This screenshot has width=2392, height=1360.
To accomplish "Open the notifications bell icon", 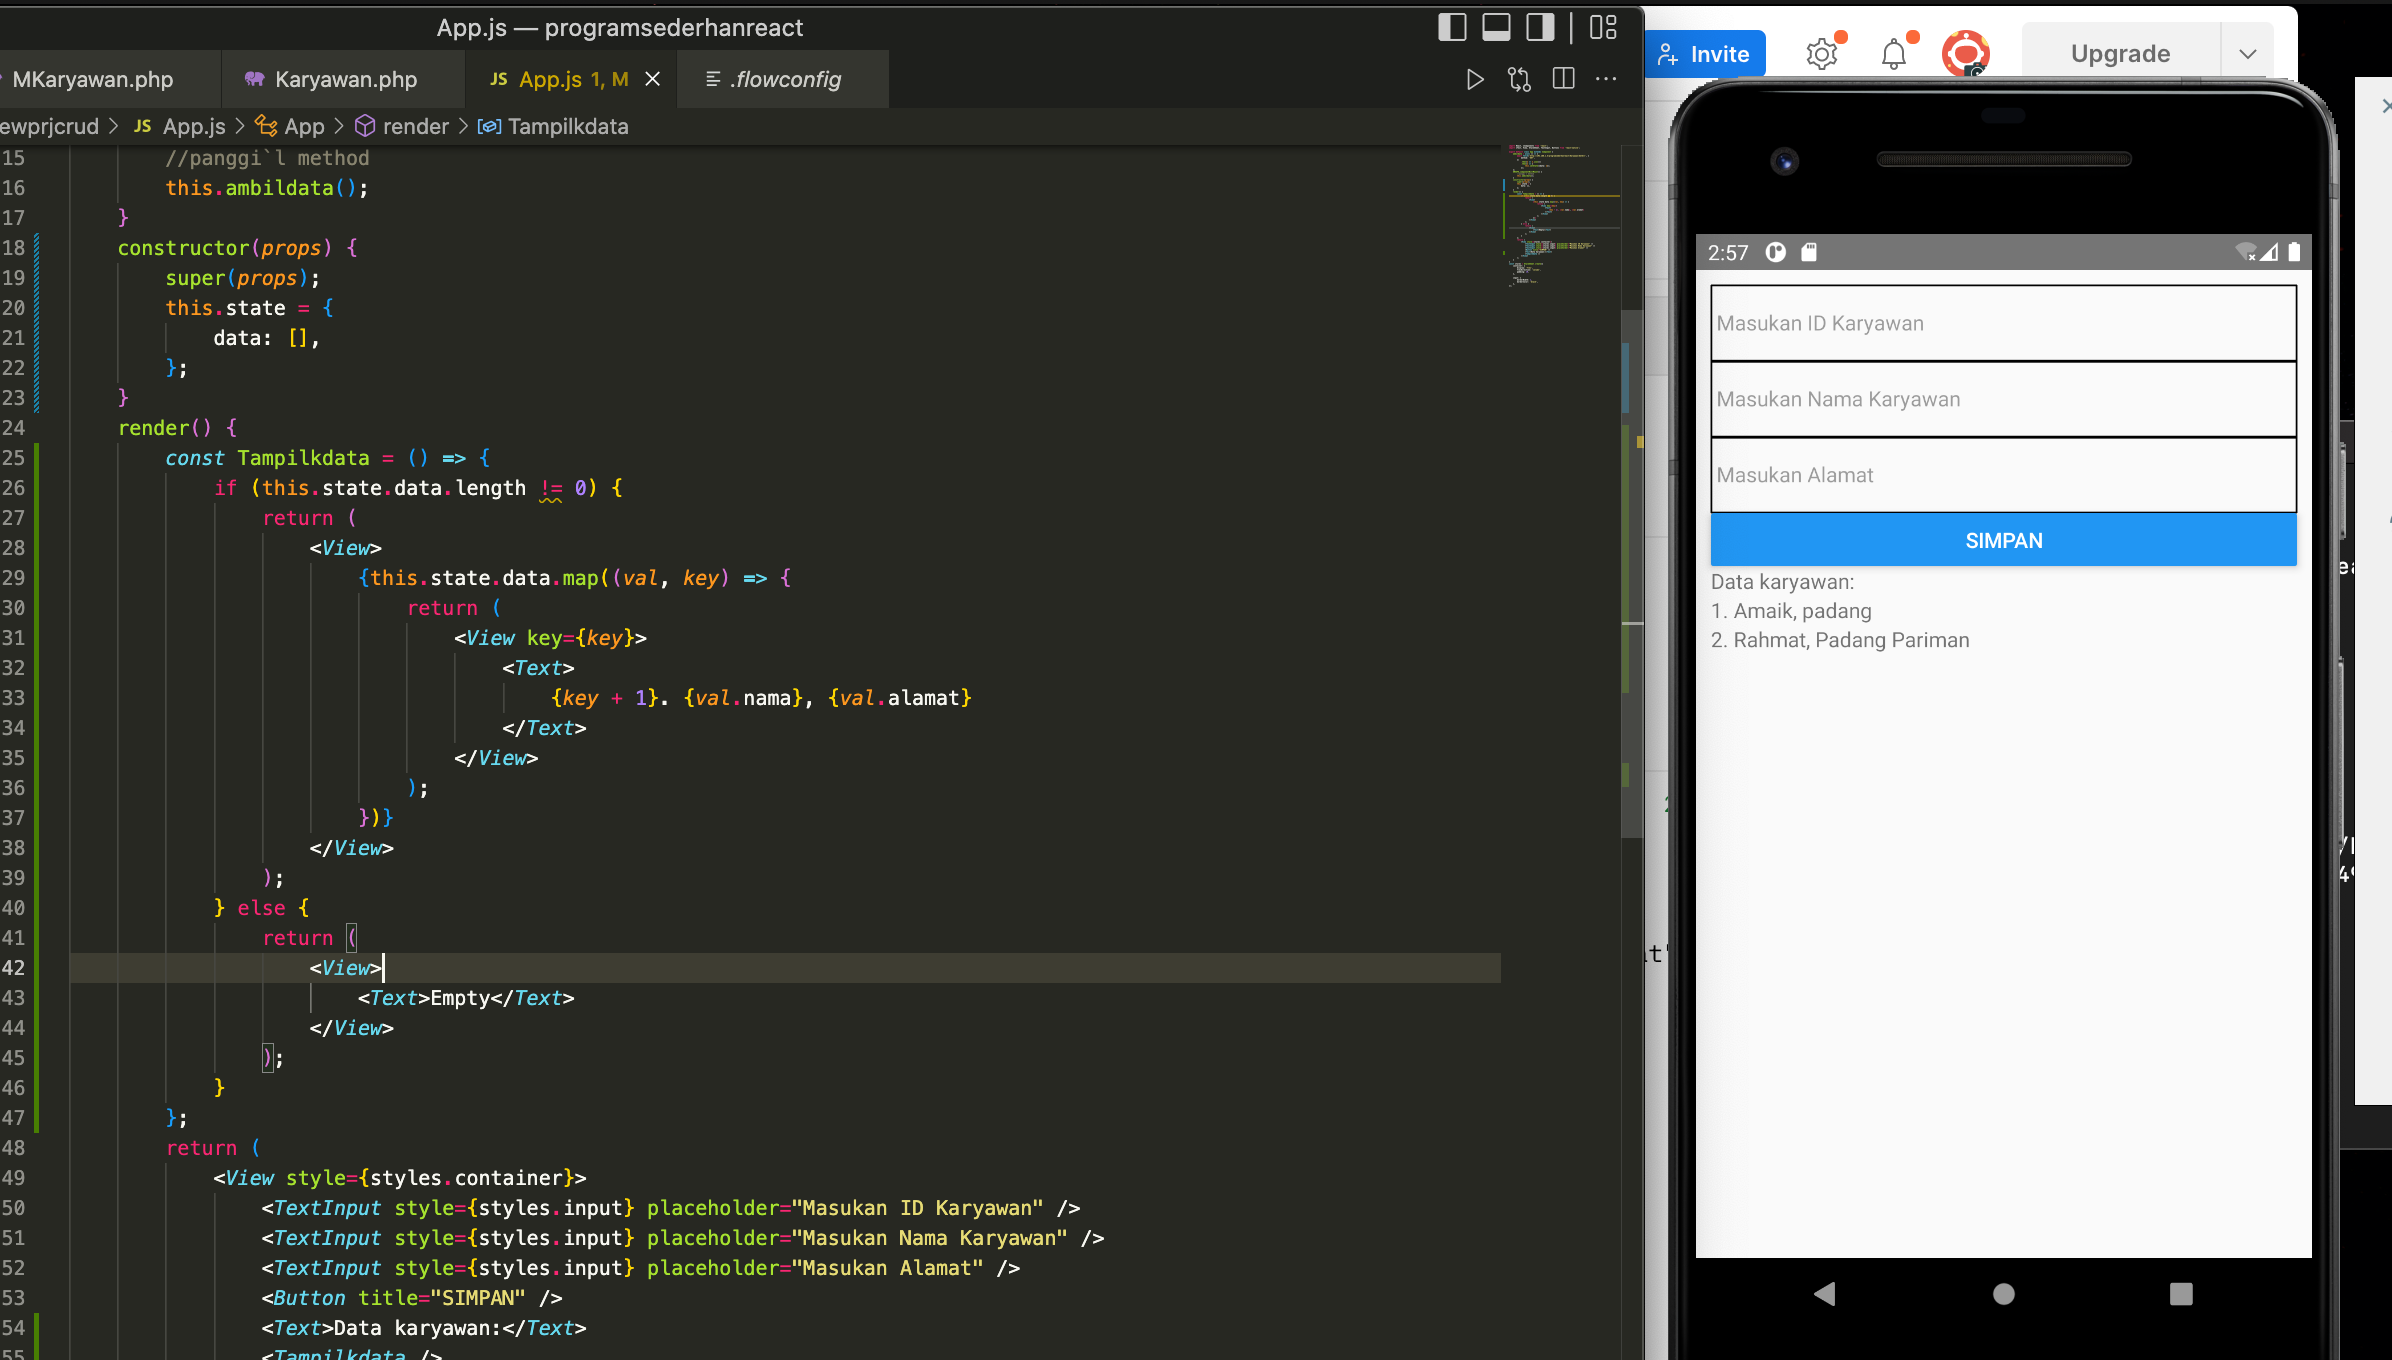I will click(1893, 54).
